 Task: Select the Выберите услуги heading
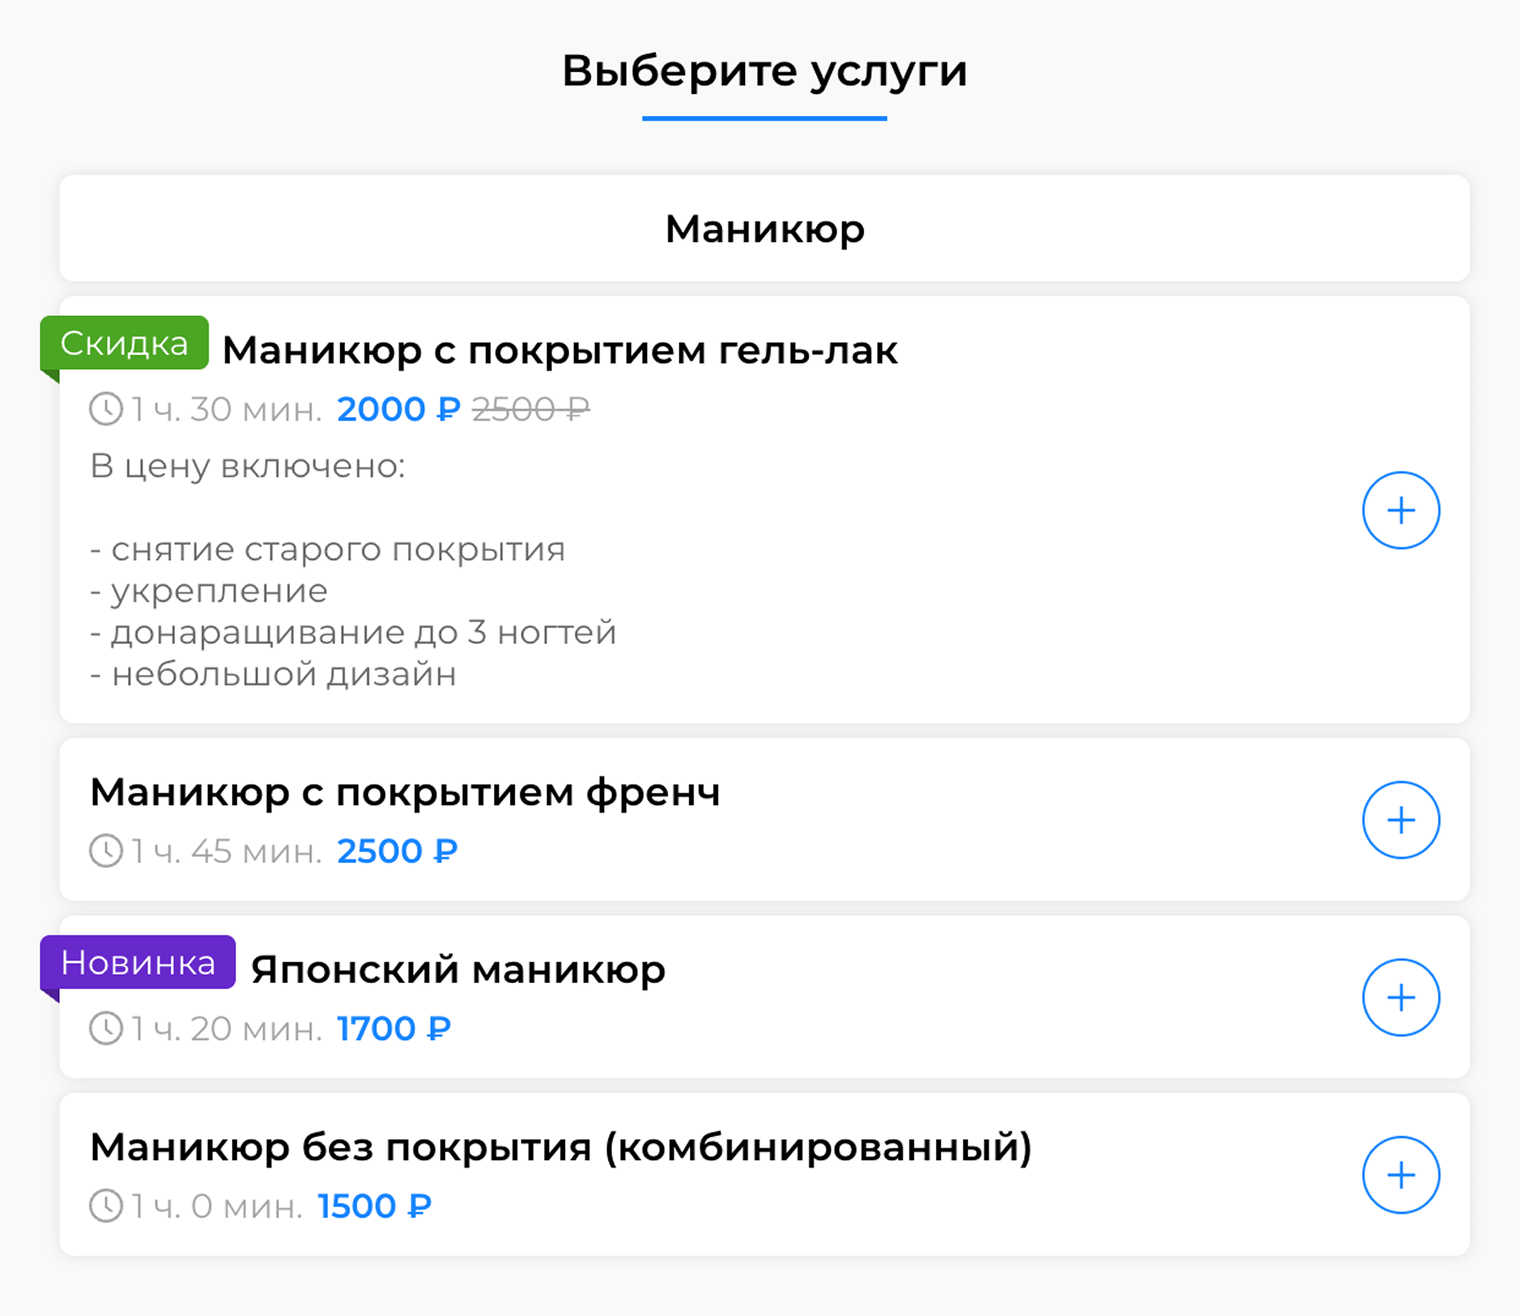(x=765, y=71)
